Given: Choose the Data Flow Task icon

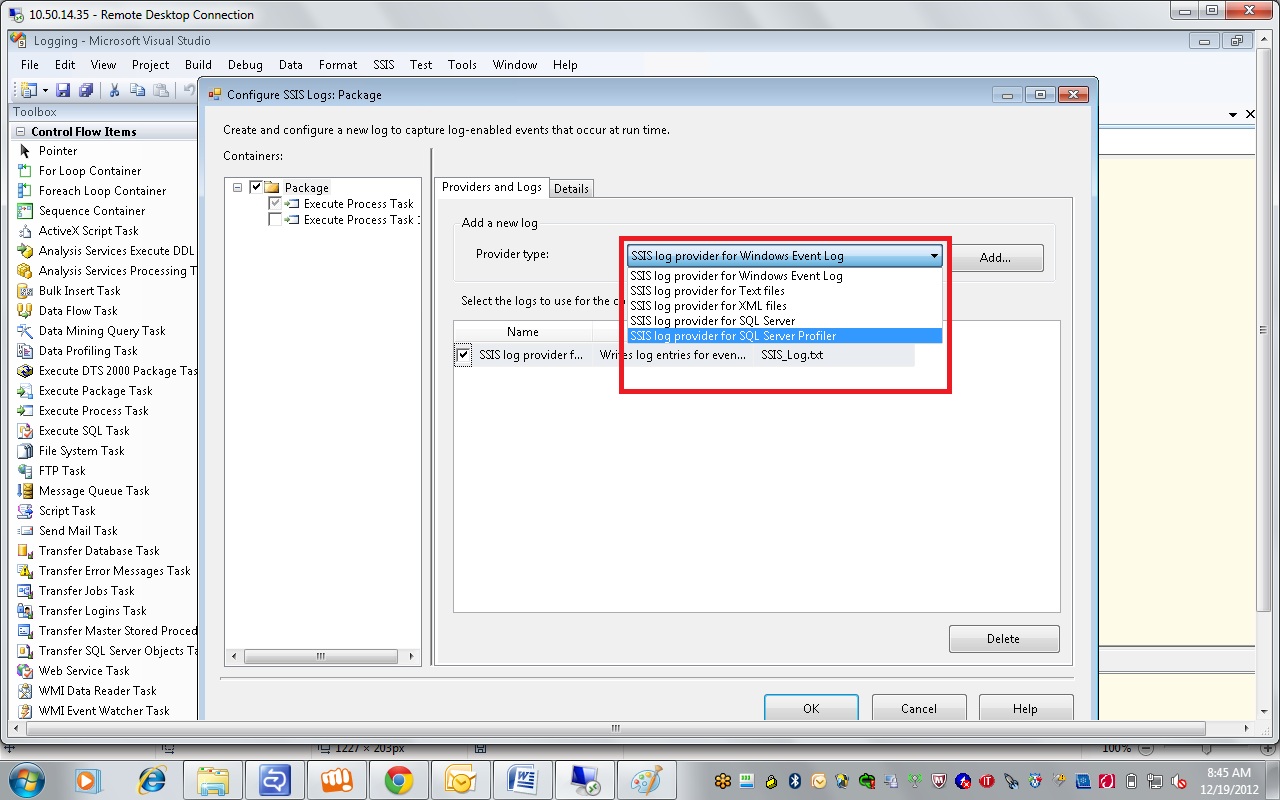Looking at the screenshot, I should pyautogui.click(x=25, y=311).
